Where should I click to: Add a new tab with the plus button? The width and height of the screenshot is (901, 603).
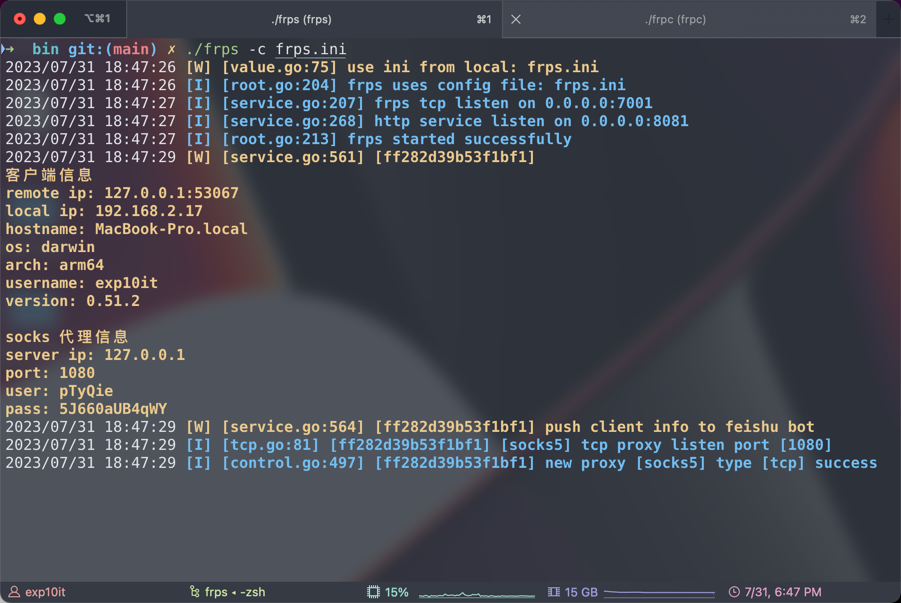pyautogui.click(x=888, y=20)
